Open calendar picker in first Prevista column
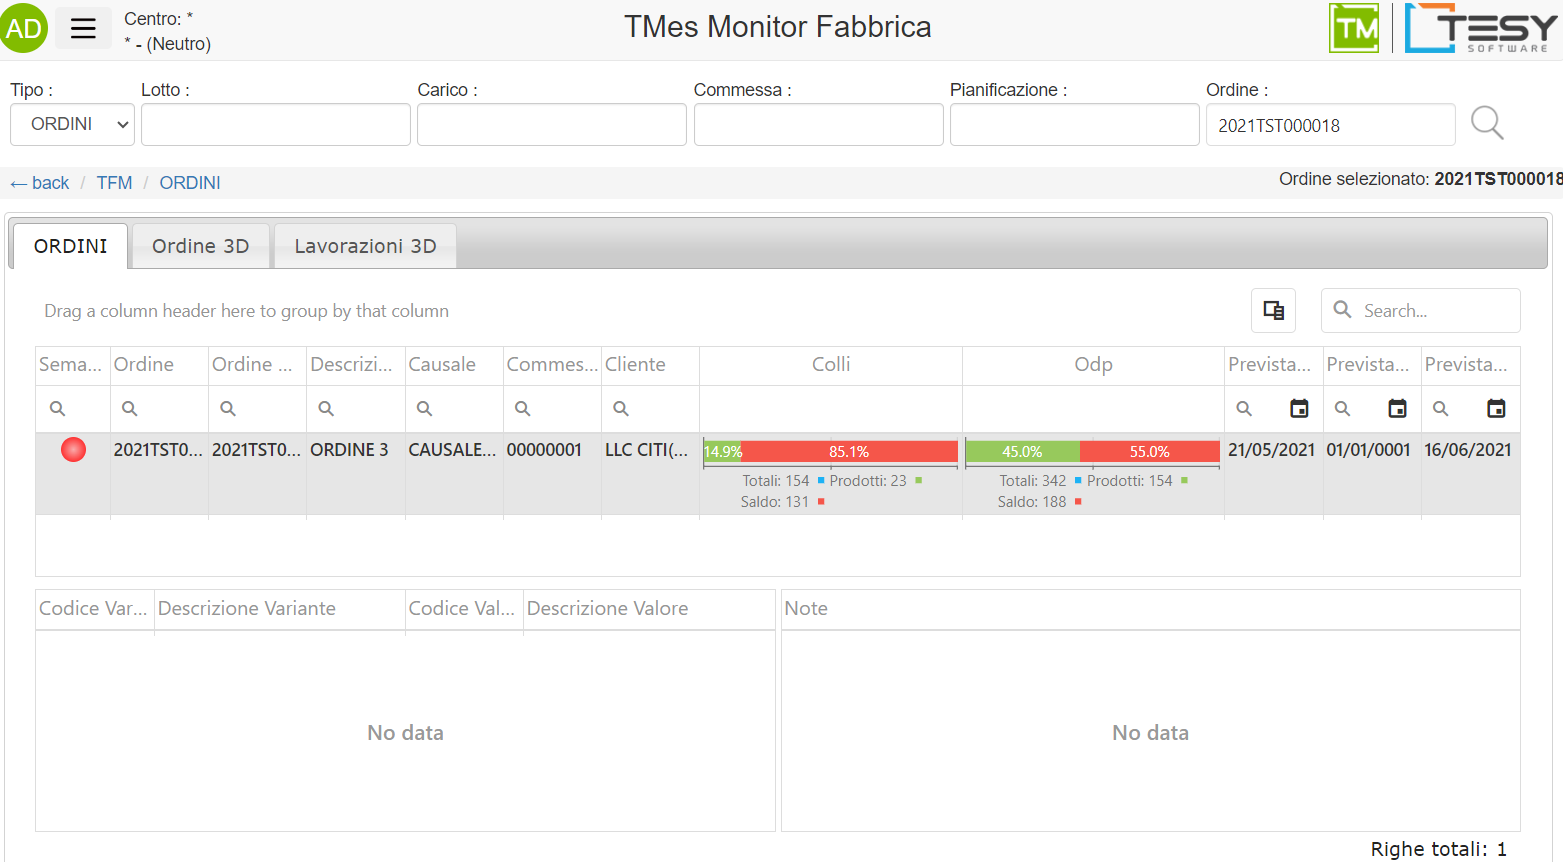 click(1299, 408)
